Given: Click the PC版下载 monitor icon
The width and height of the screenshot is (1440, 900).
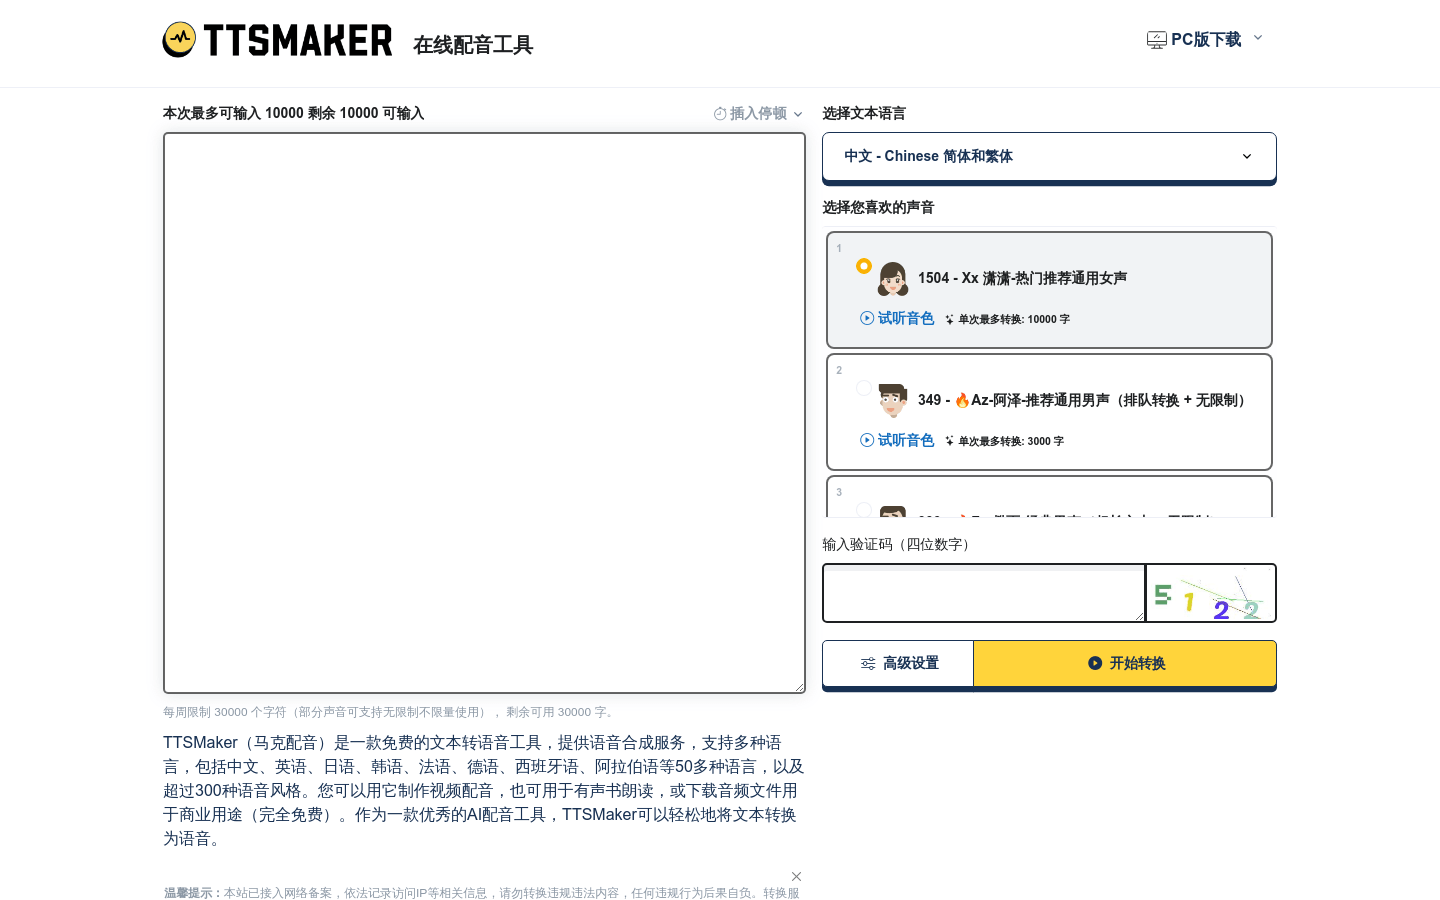Looking at the screenshot, I should [x=1156, y=40].
